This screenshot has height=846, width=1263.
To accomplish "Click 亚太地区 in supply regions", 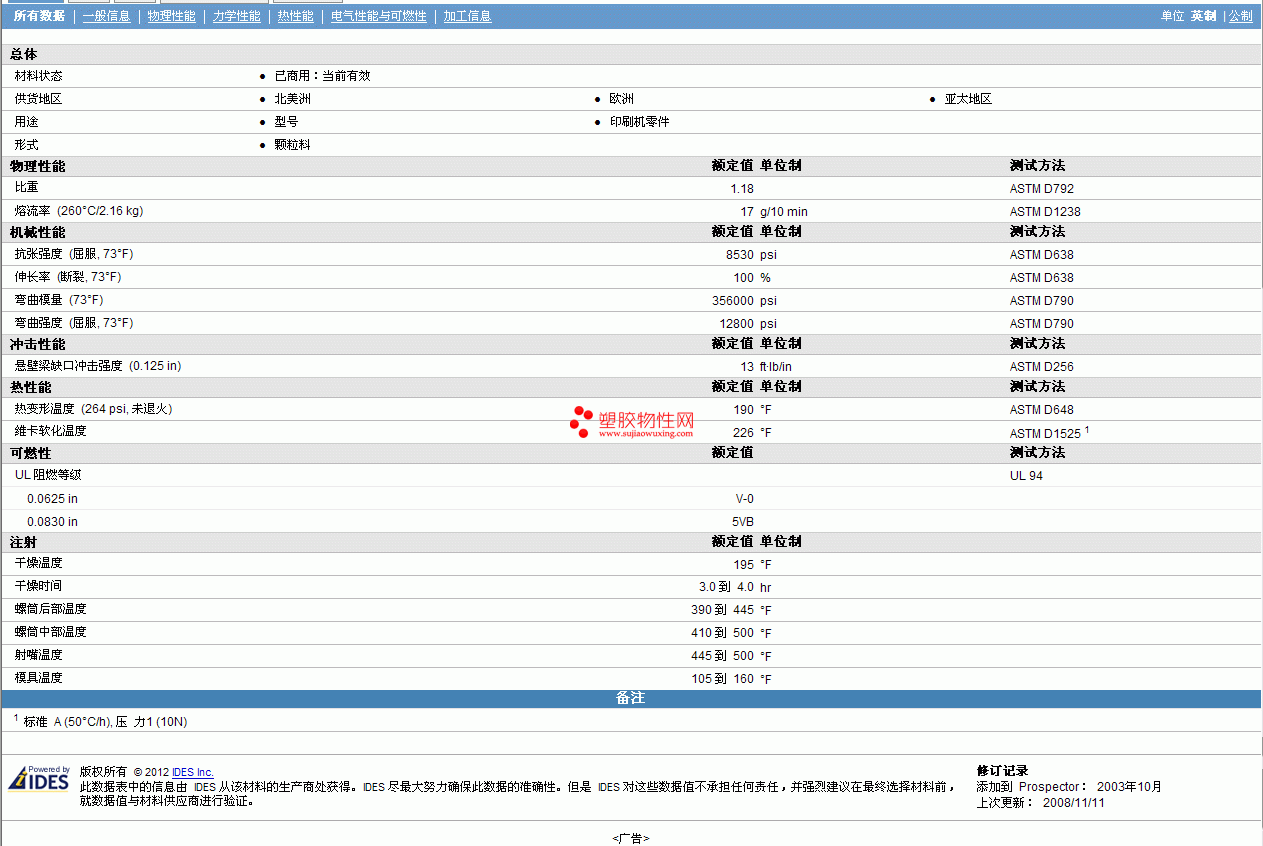I will [968, 99].
